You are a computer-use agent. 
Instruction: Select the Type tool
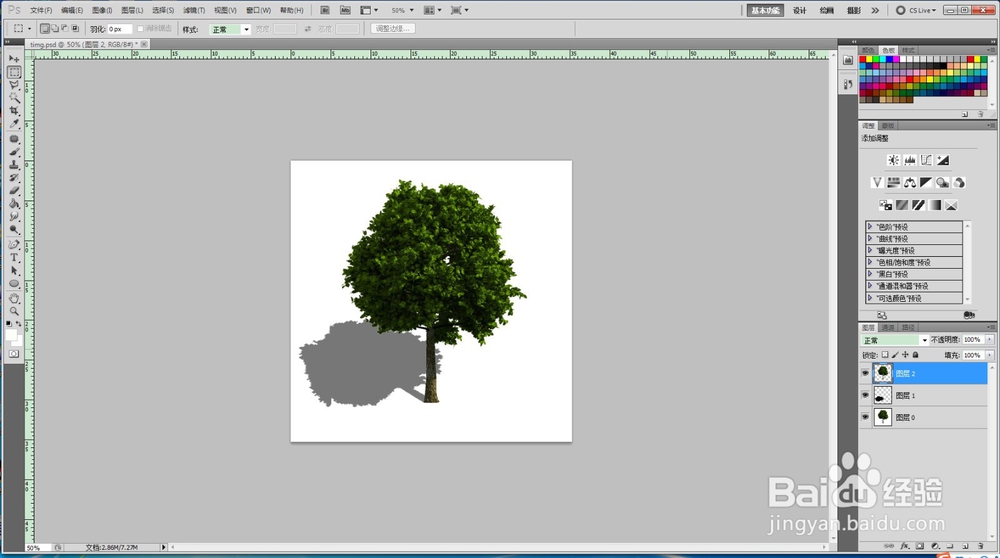coord(14,258)
